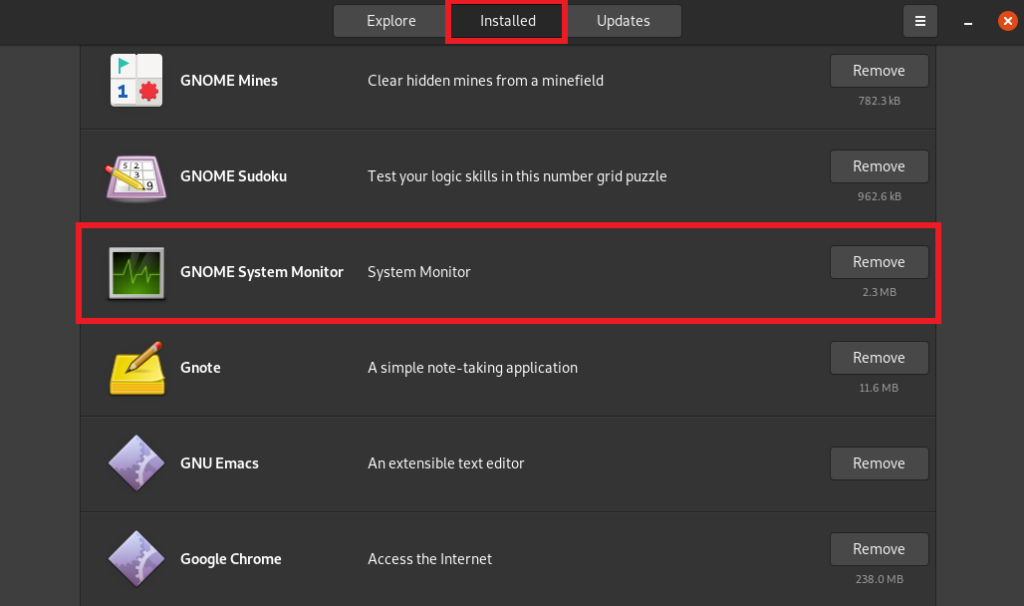
Task: Minimize the Software window
Action: tap(968, 22)
